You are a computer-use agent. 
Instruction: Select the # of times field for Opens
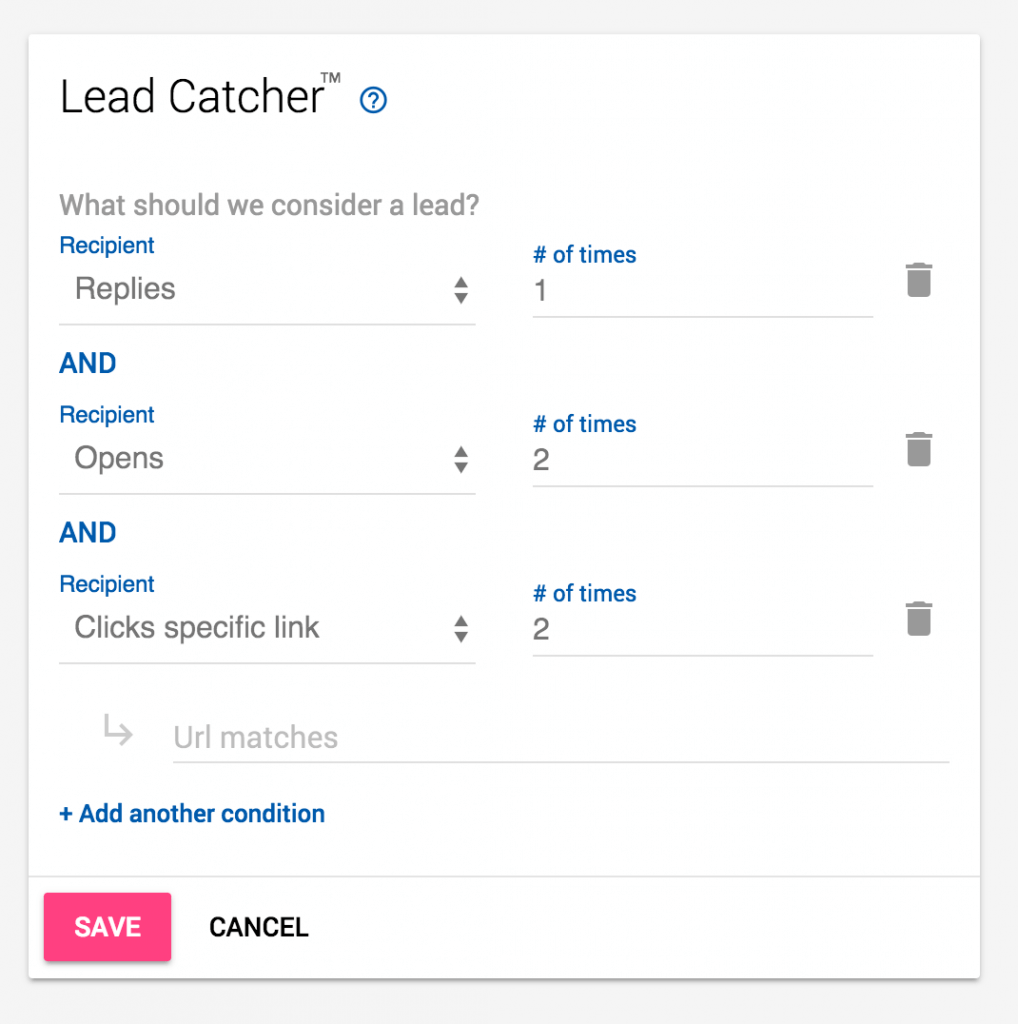(x=700, y=459)
